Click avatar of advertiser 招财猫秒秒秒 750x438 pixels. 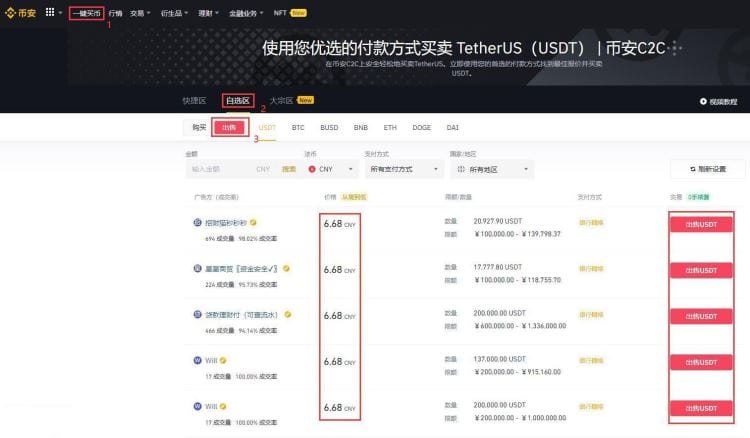coord(198,222)
